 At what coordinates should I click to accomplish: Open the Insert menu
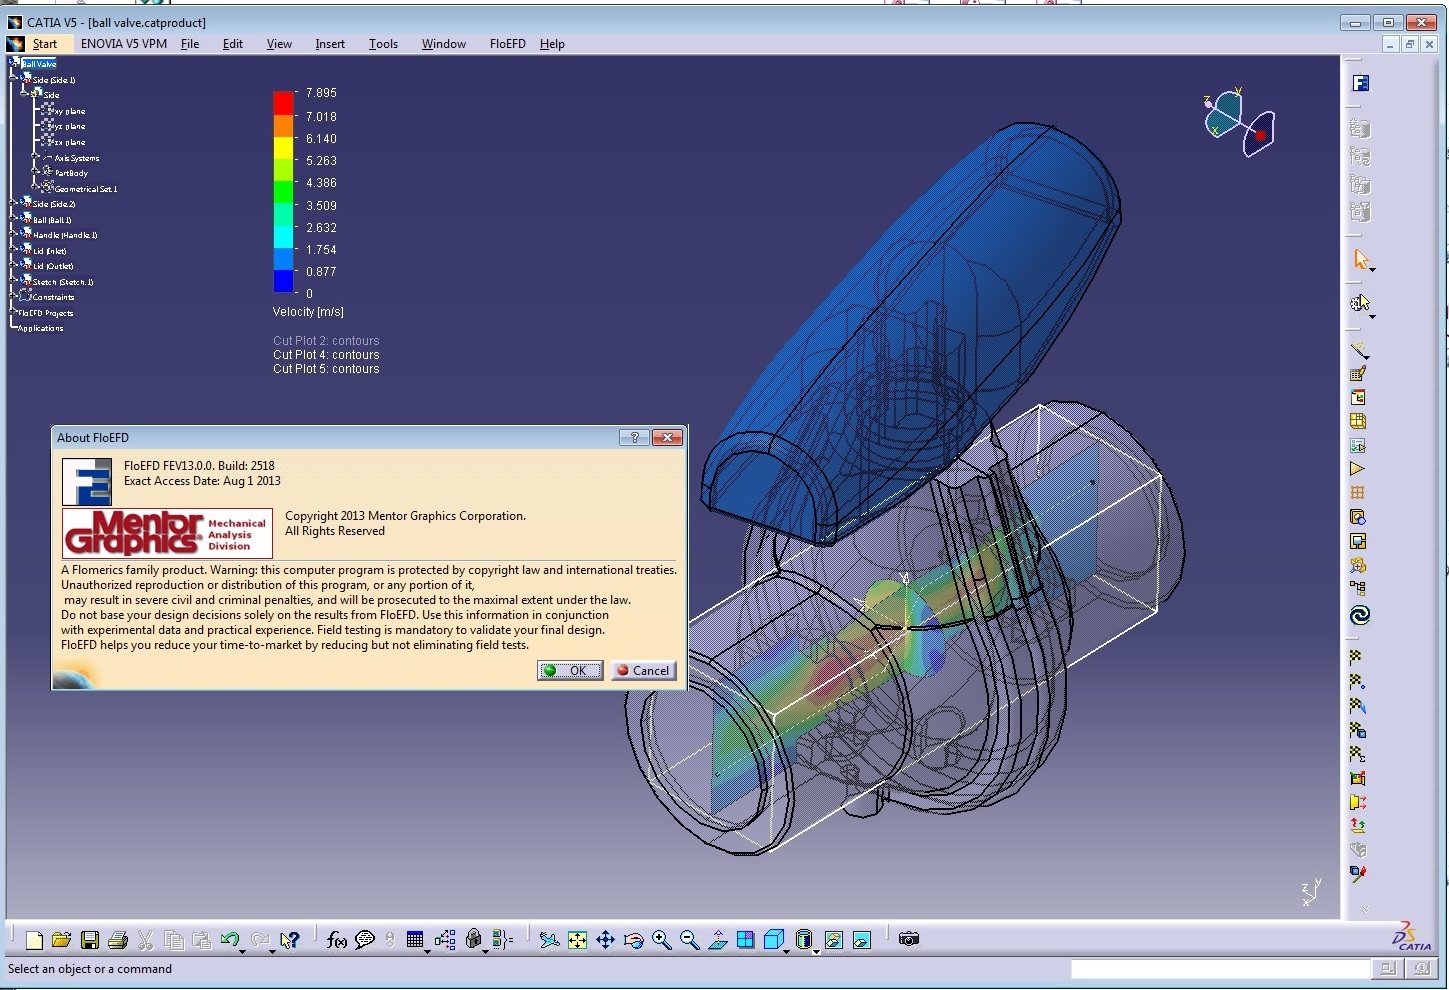(x=330, y=44)
